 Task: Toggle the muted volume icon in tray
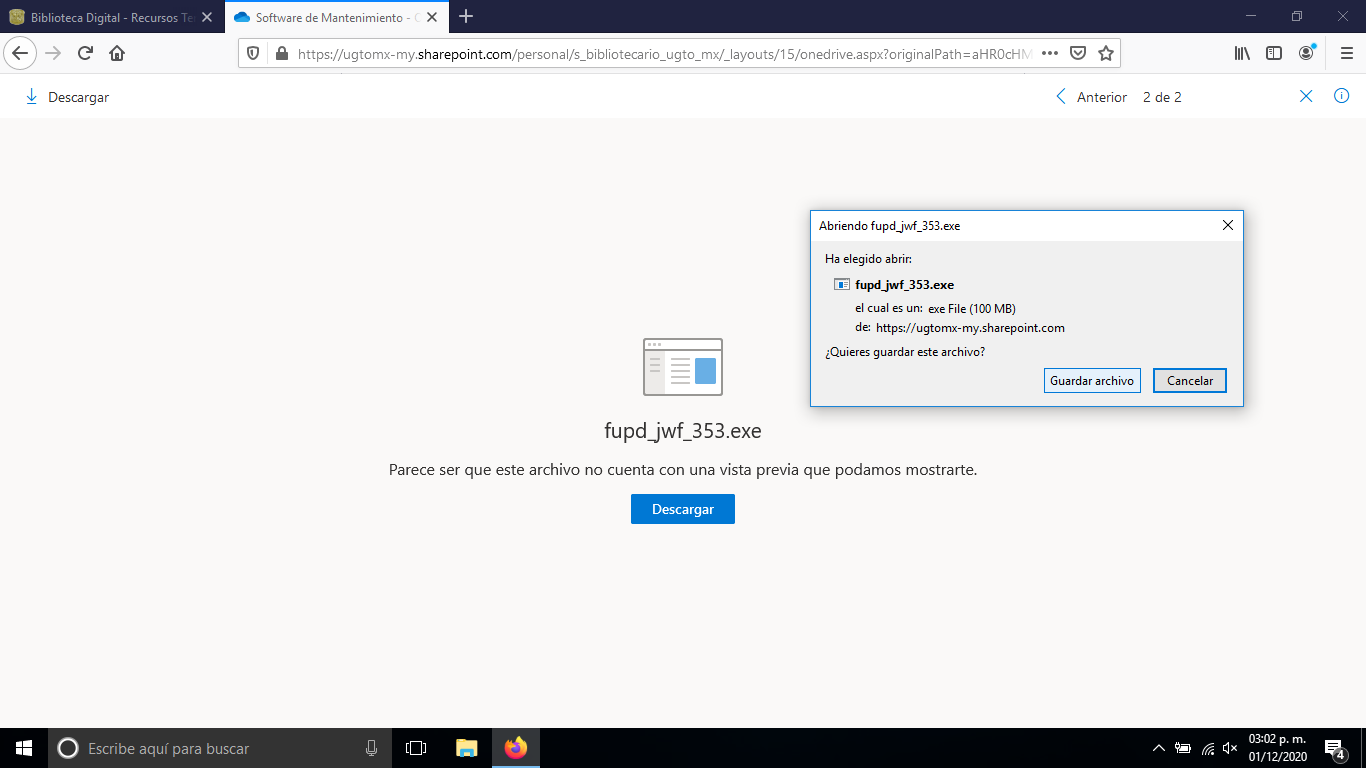tap(1230, 748)
